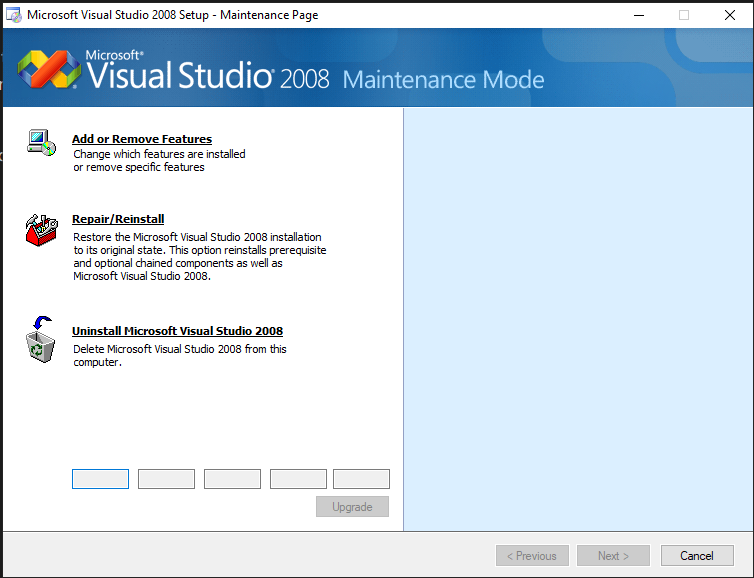Click the greyed-out Upgrade button
The image size is (754, 578).
(x=352, y=507)
